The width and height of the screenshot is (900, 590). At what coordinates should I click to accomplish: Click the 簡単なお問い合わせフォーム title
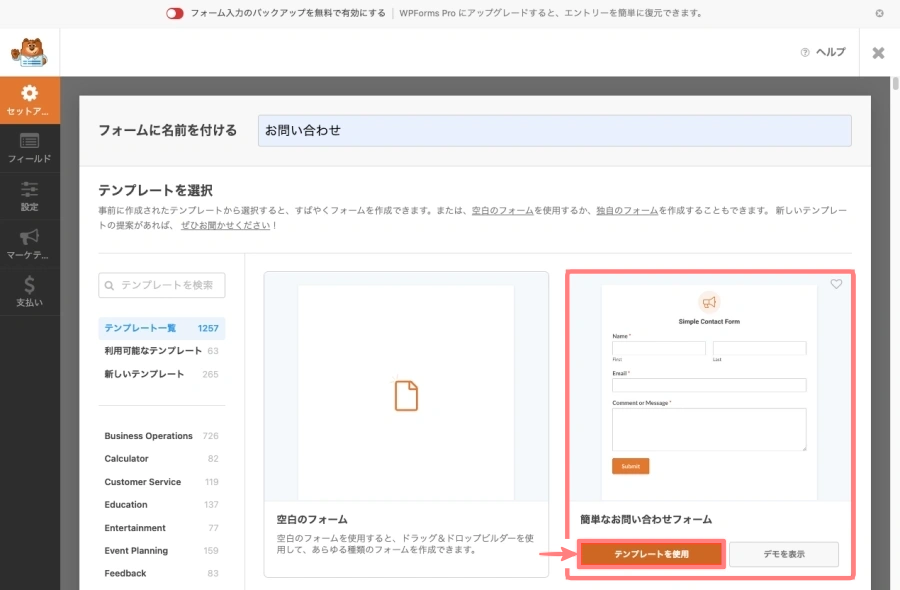pyautogui.click(x=646, y=519)
